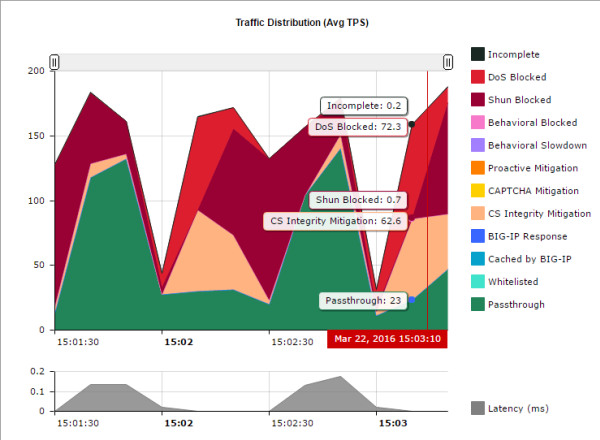The image size is (600, 440).
Task: Hide the Shun Blocked series via its swatch
Action: (x=478, y=100)
